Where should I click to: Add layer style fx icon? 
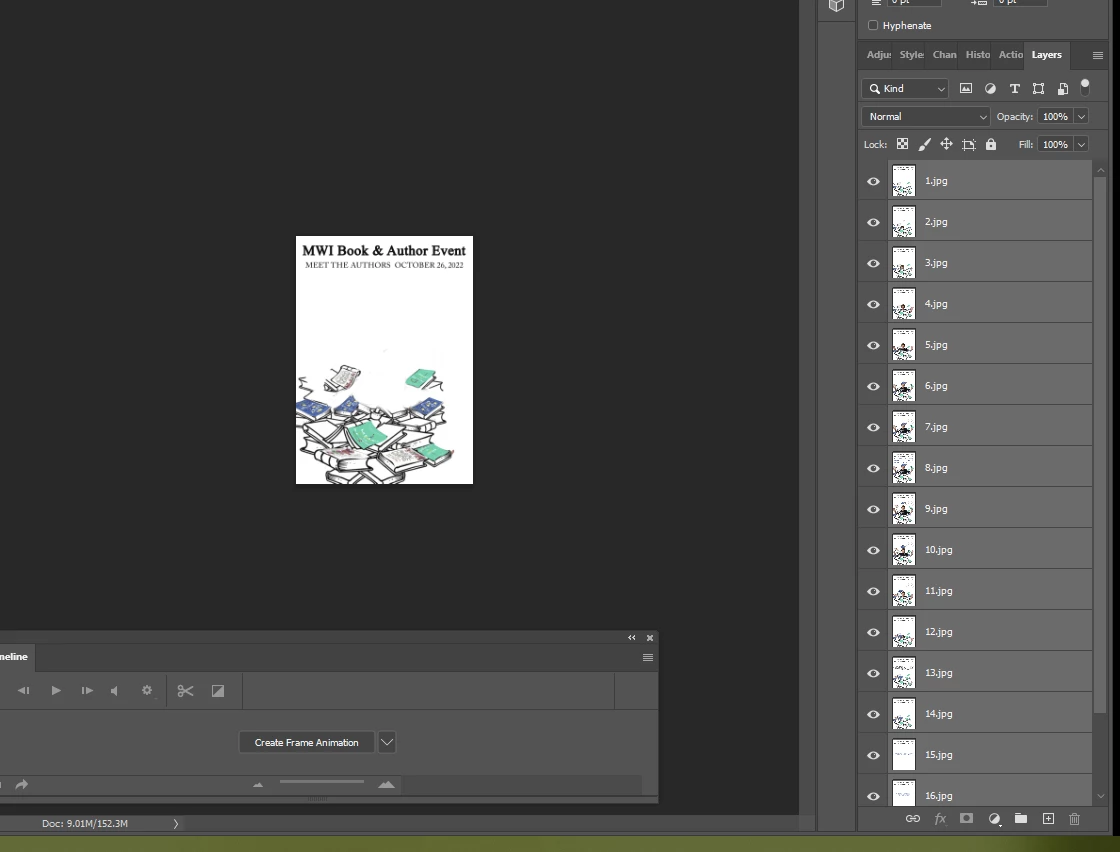(940, 819)
